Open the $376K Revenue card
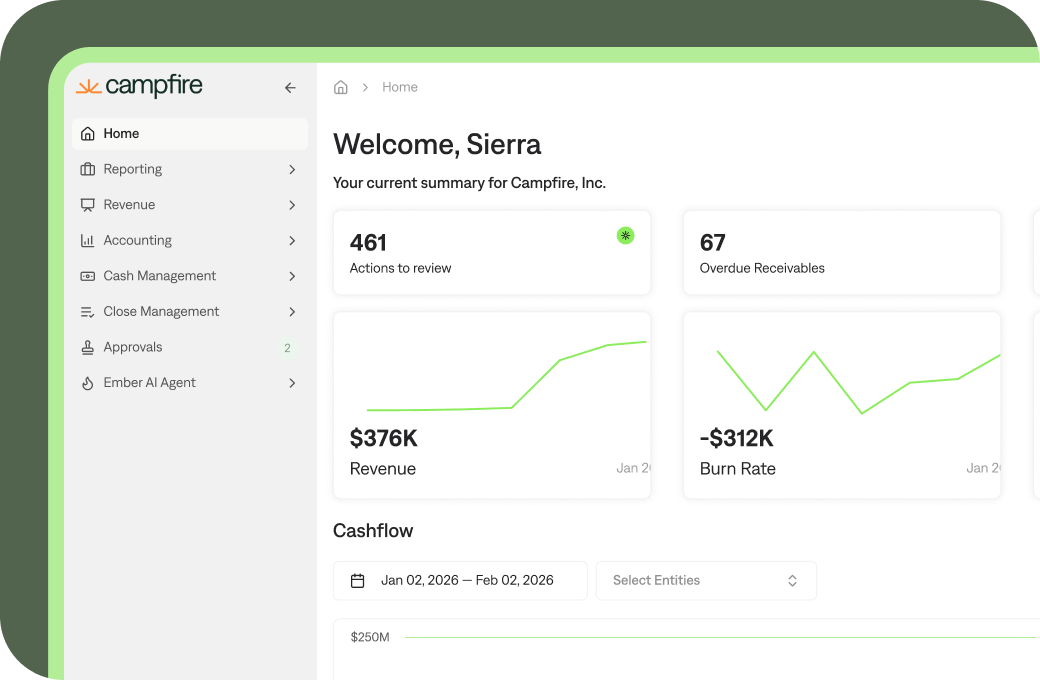The height and width of the screenshot is (680, 1040). [491, 405]
